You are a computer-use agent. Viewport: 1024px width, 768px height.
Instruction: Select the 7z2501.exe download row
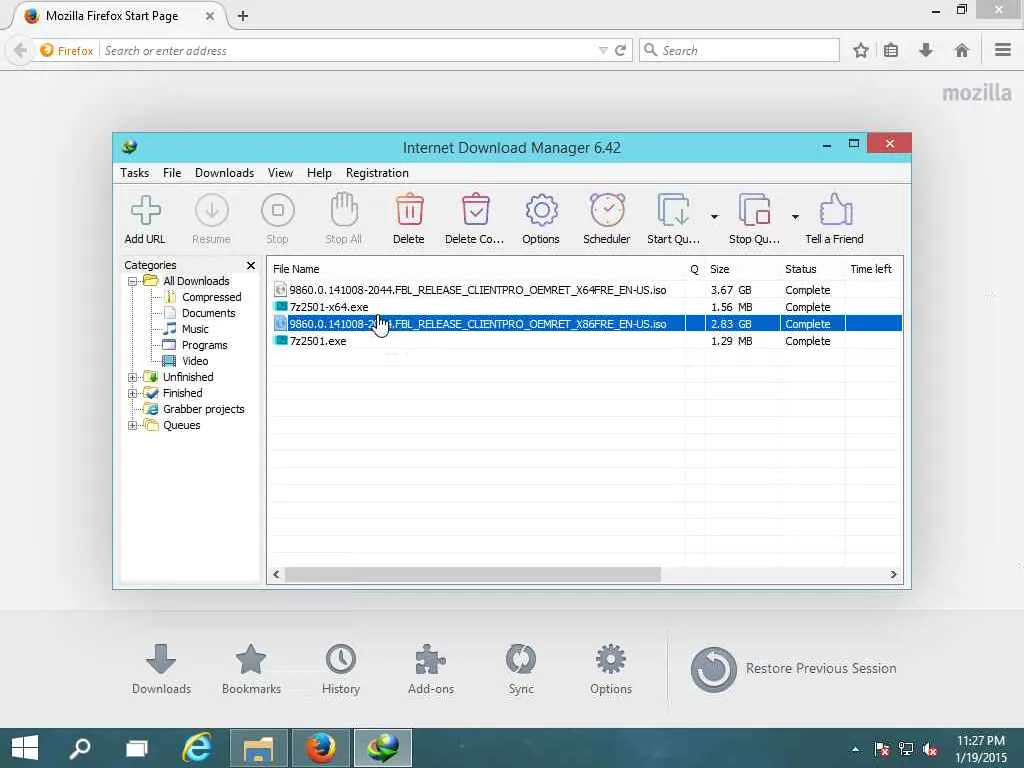point(585,341)
